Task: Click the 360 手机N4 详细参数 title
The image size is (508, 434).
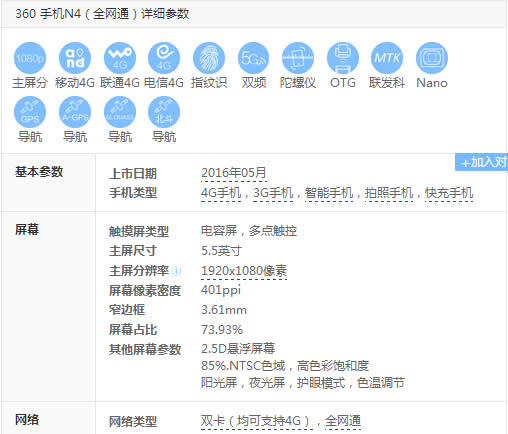Action: (x=102, y=14)
